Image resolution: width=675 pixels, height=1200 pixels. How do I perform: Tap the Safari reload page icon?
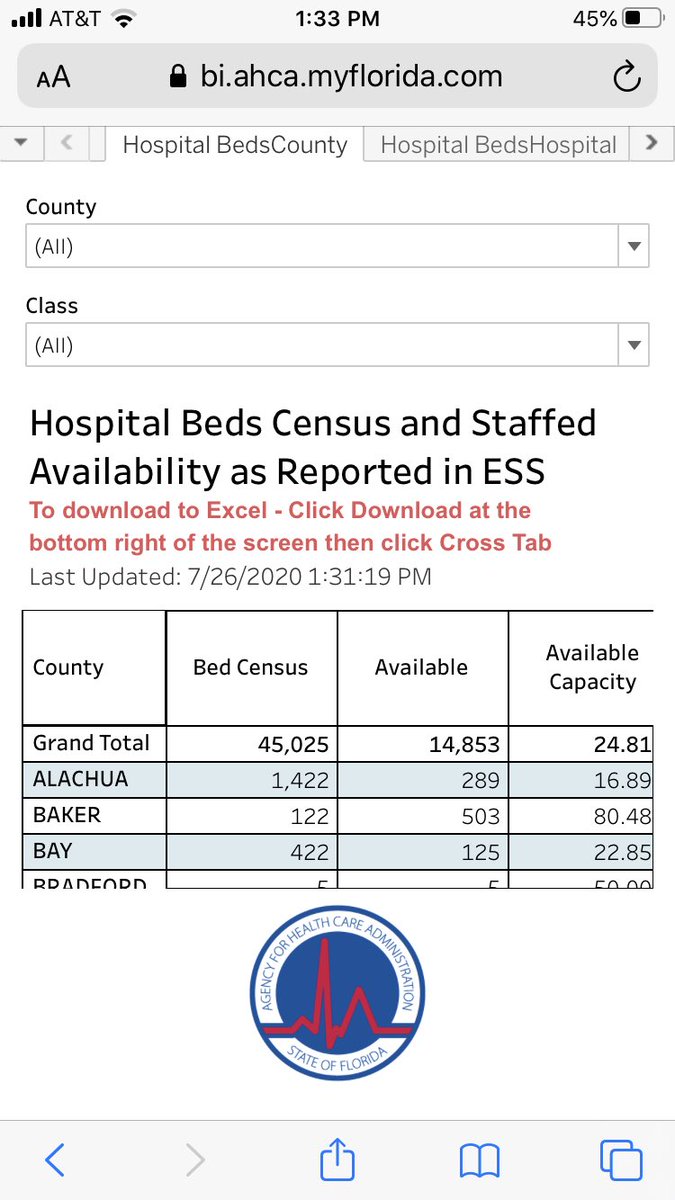click(626, 77)
